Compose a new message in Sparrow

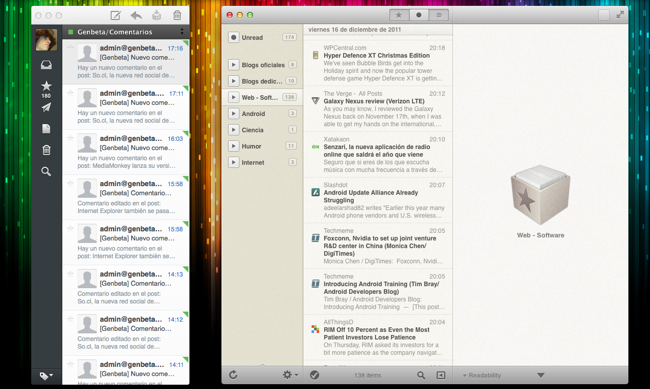(x=115, y=16)
